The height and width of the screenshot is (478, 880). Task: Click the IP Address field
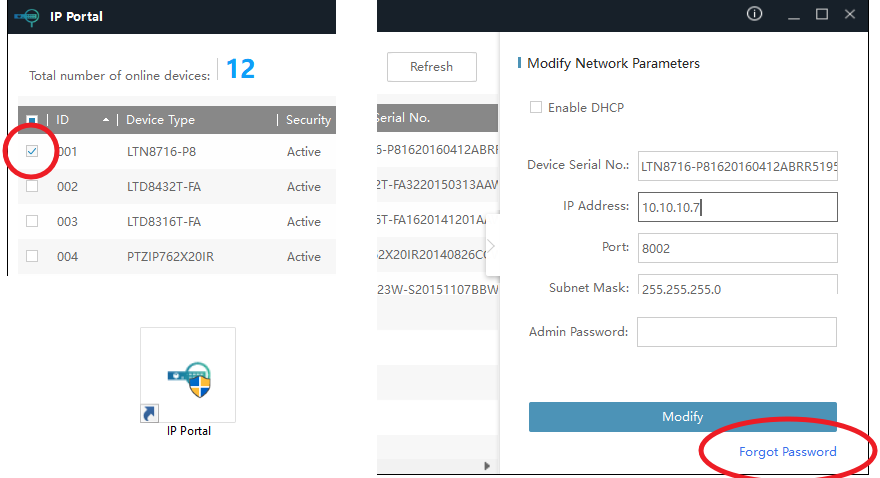(736, 207)
